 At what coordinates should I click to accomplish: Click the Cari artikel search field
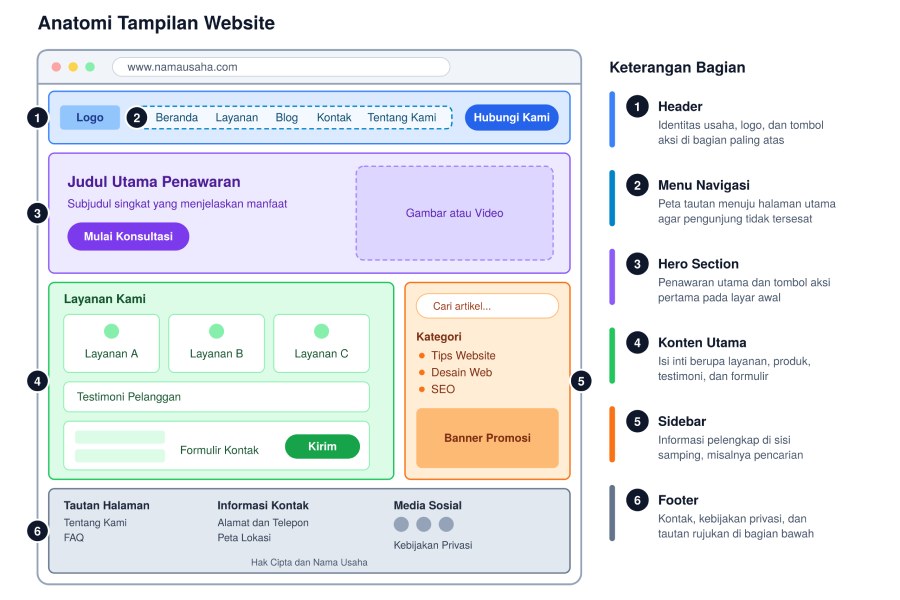coord(487,306)
